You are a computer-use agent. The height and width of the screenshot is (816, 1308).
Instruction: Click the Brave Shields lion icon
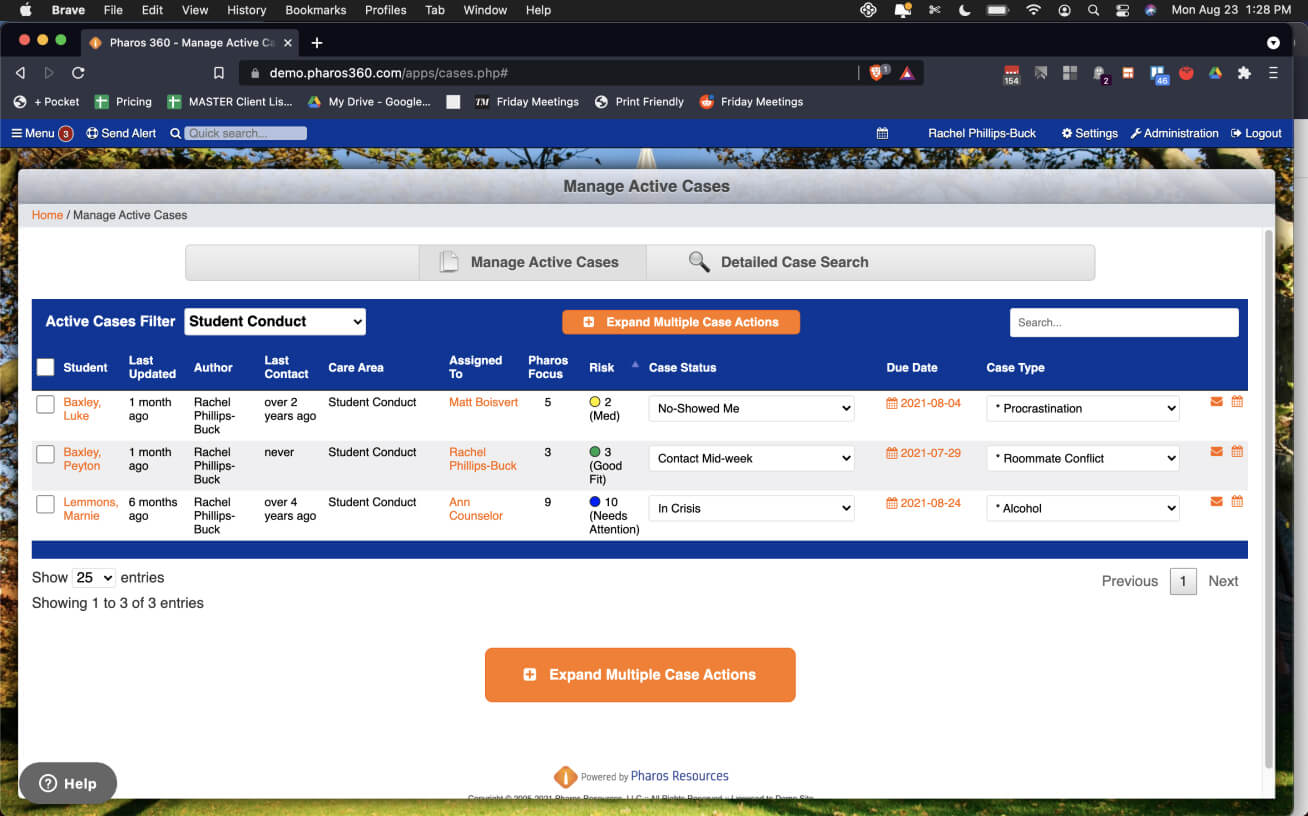pos(877,73)
